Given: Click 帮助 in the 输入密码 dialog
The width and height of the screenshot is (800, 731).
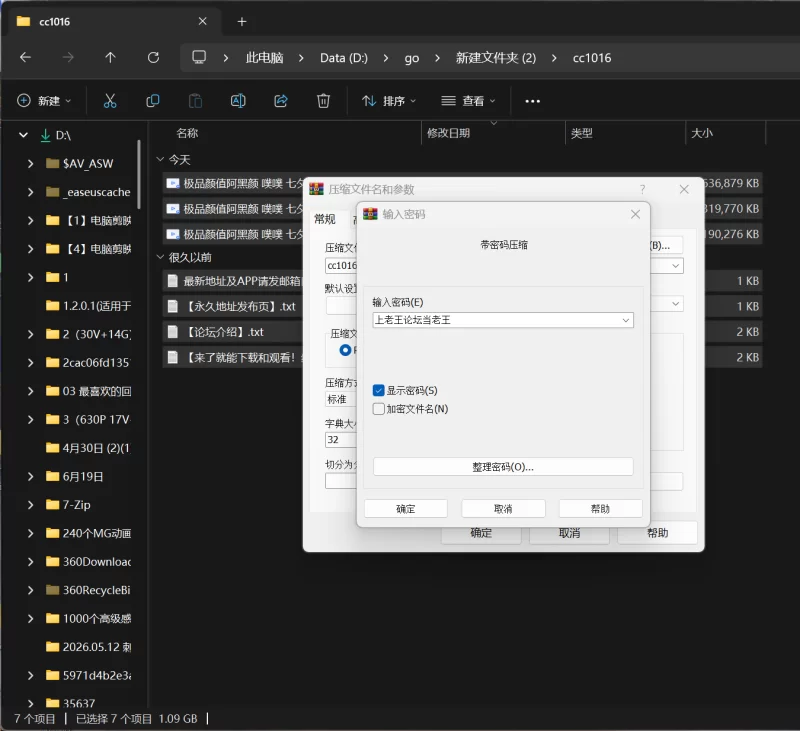Looking at the screenshot, I should pos(601,509).
